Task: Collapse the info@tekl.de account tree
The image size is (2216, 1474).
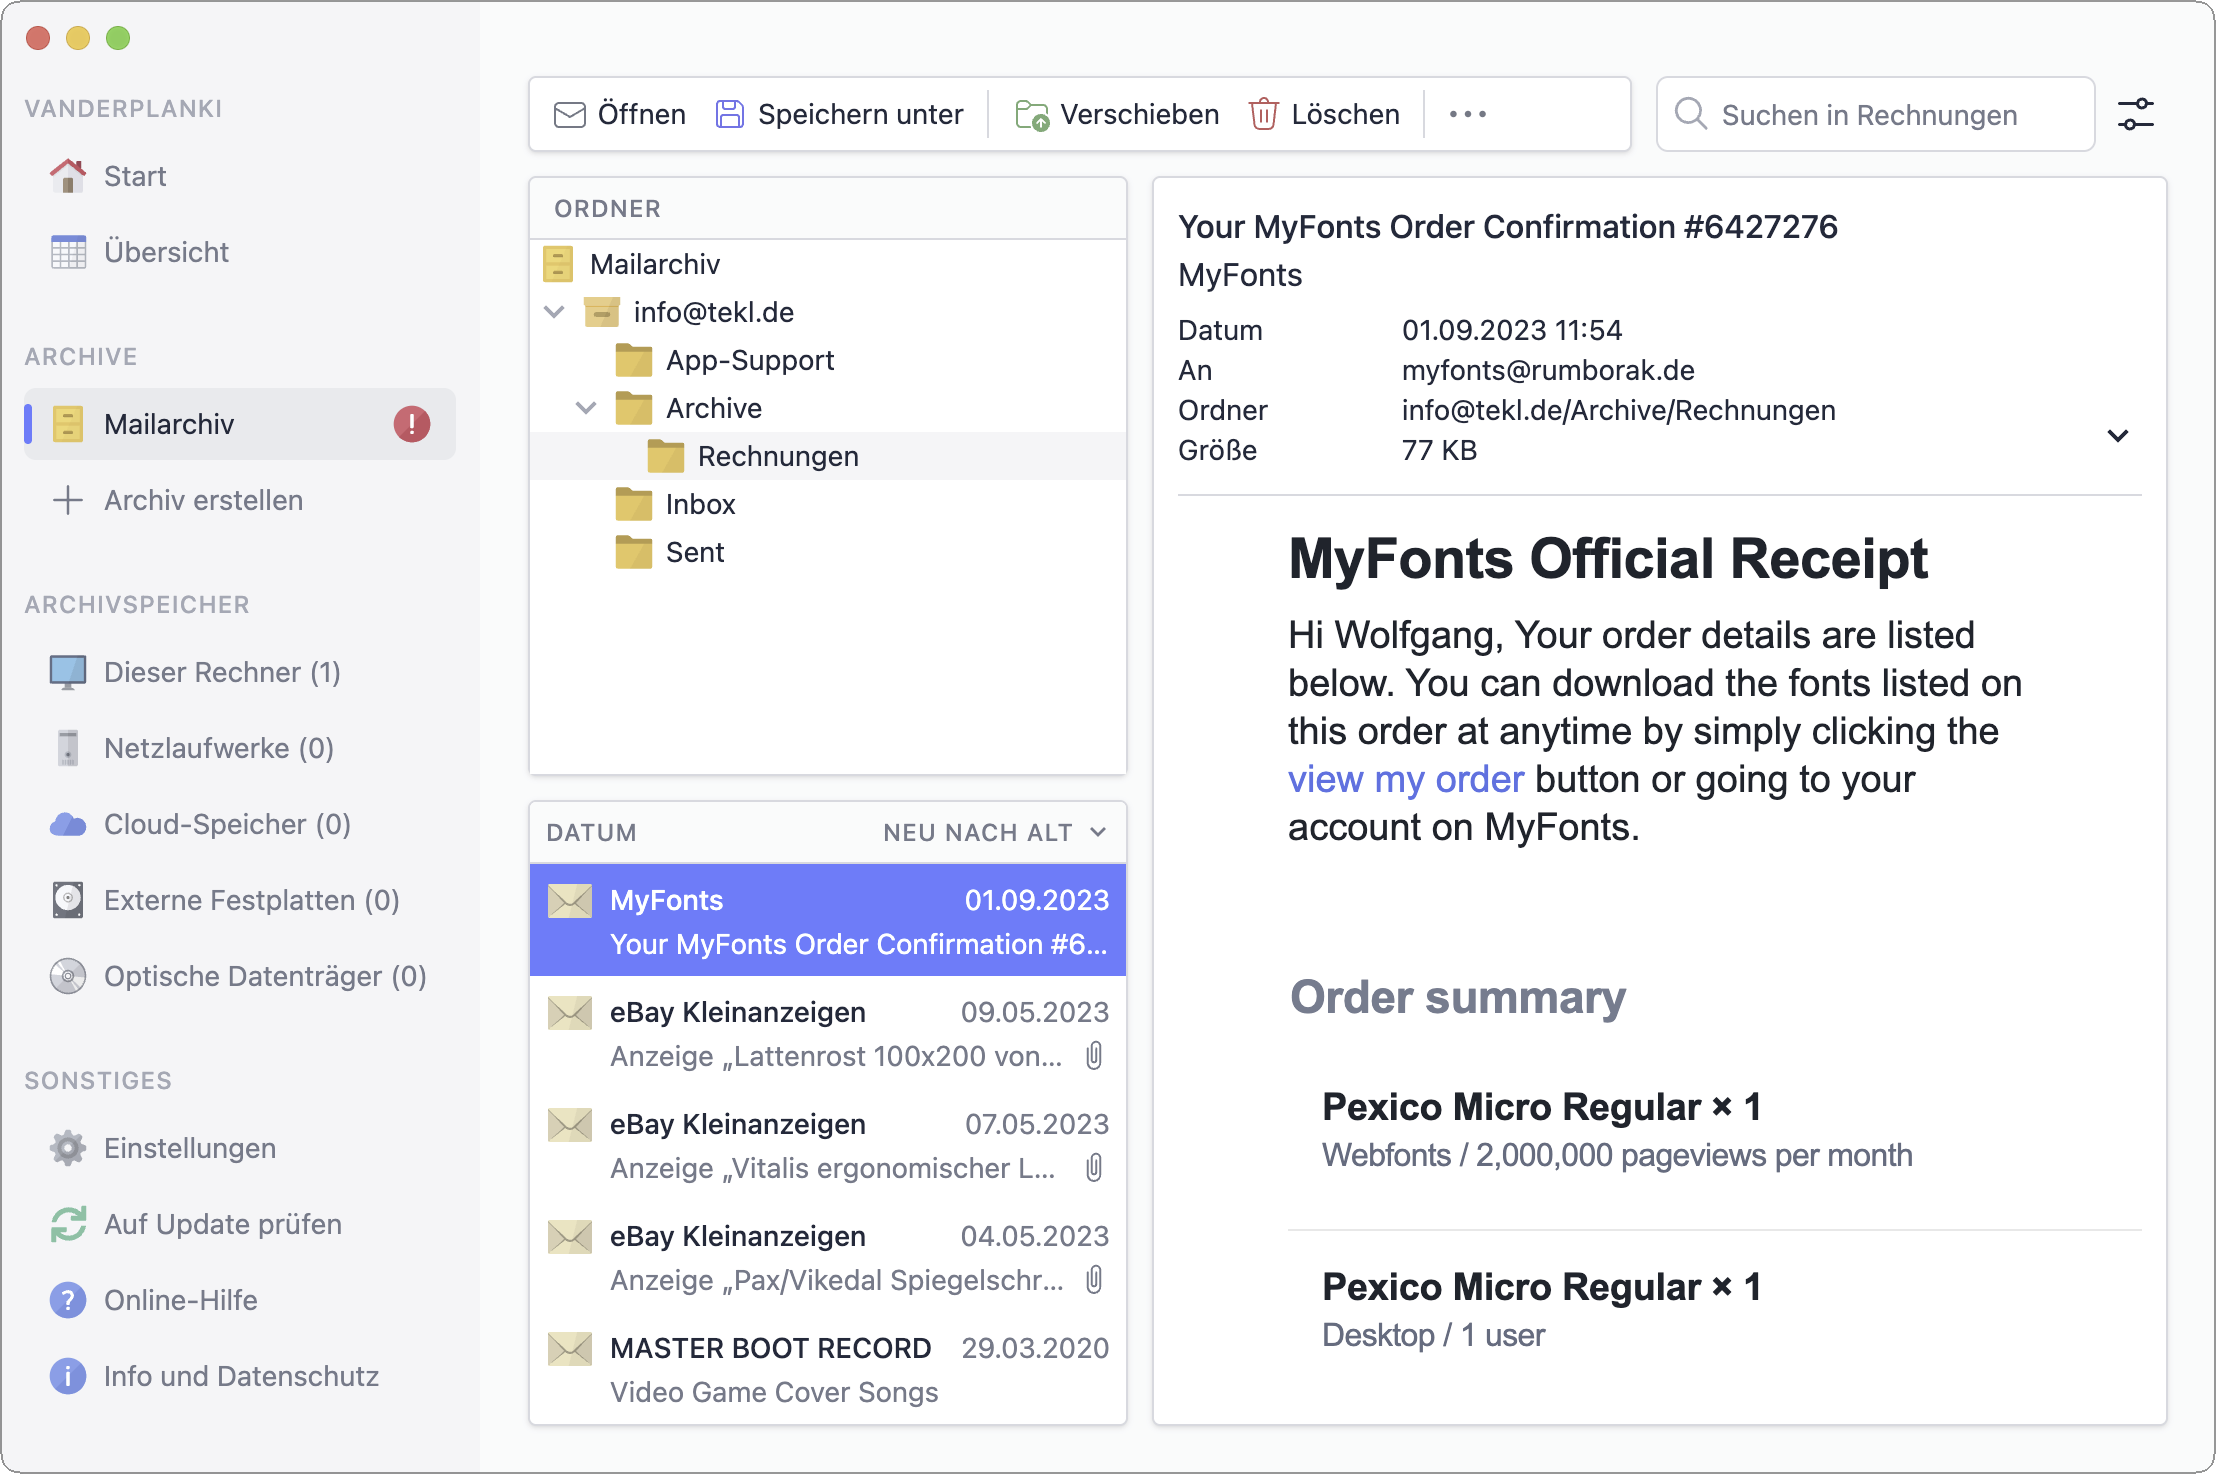Action: (x=554, y=312)
